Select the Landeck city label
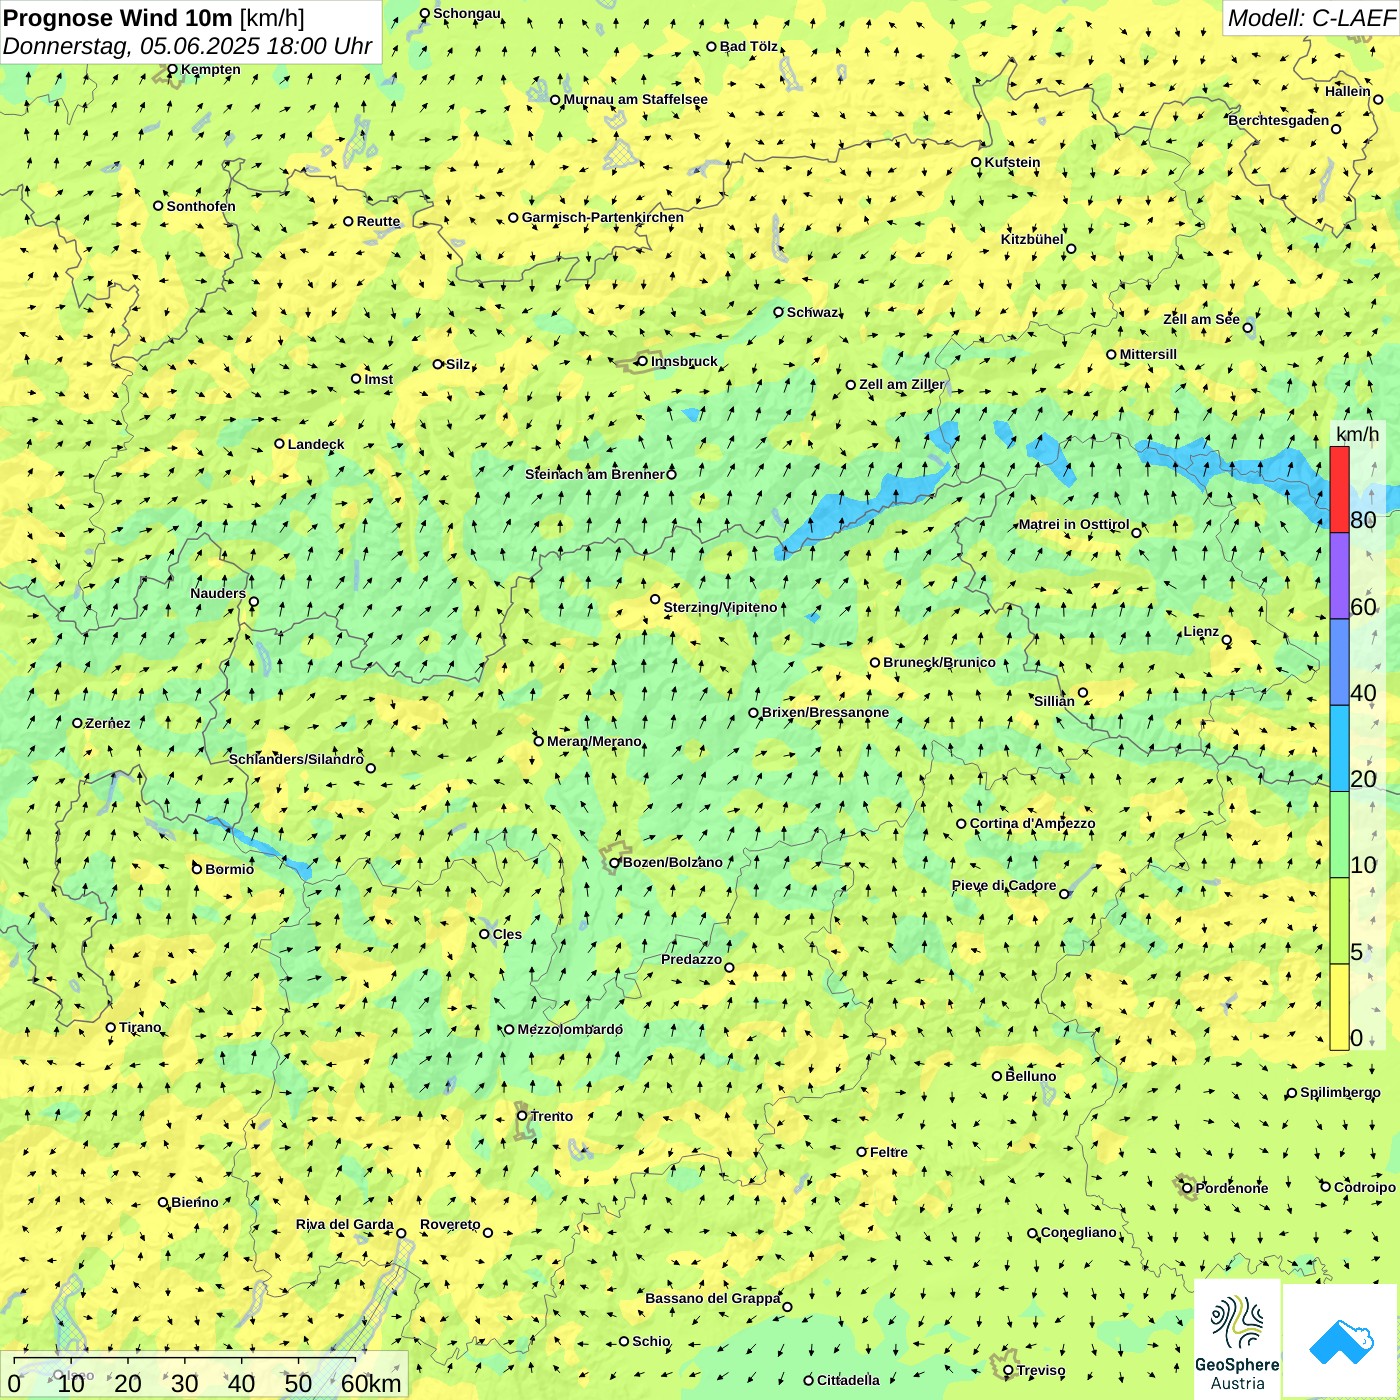This screenshot has height=1400, width=1400. pos(316,444)
